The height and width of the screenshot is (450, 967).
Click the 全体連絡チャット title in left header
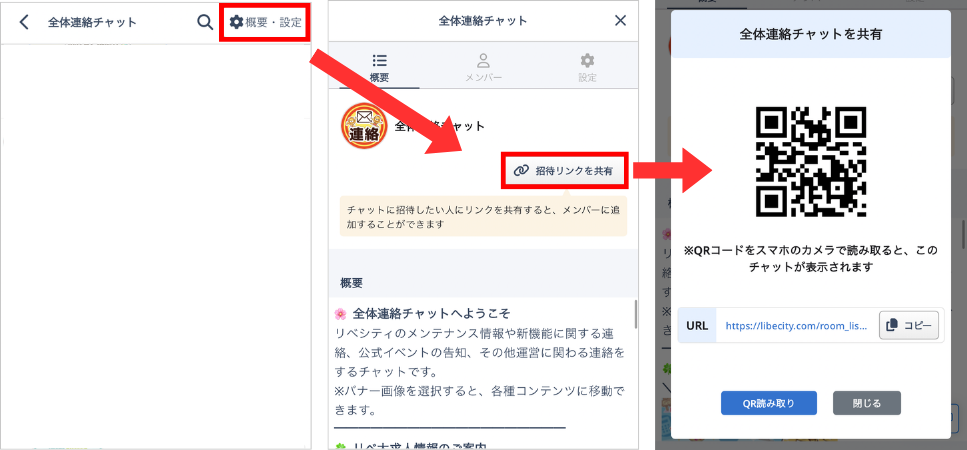92,21
